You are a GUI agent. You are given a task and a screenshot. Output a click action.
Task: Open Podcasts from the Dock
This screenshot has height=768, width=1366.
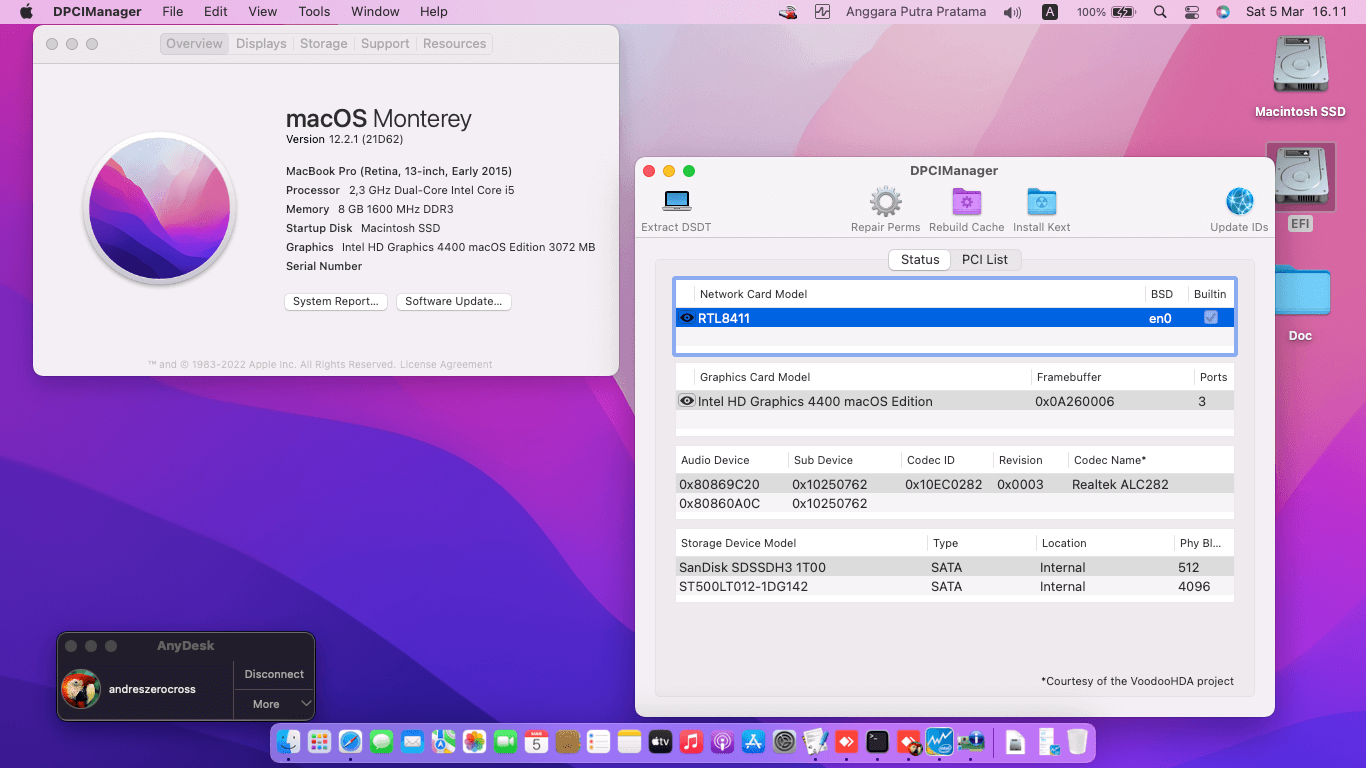tap(722, 742)
